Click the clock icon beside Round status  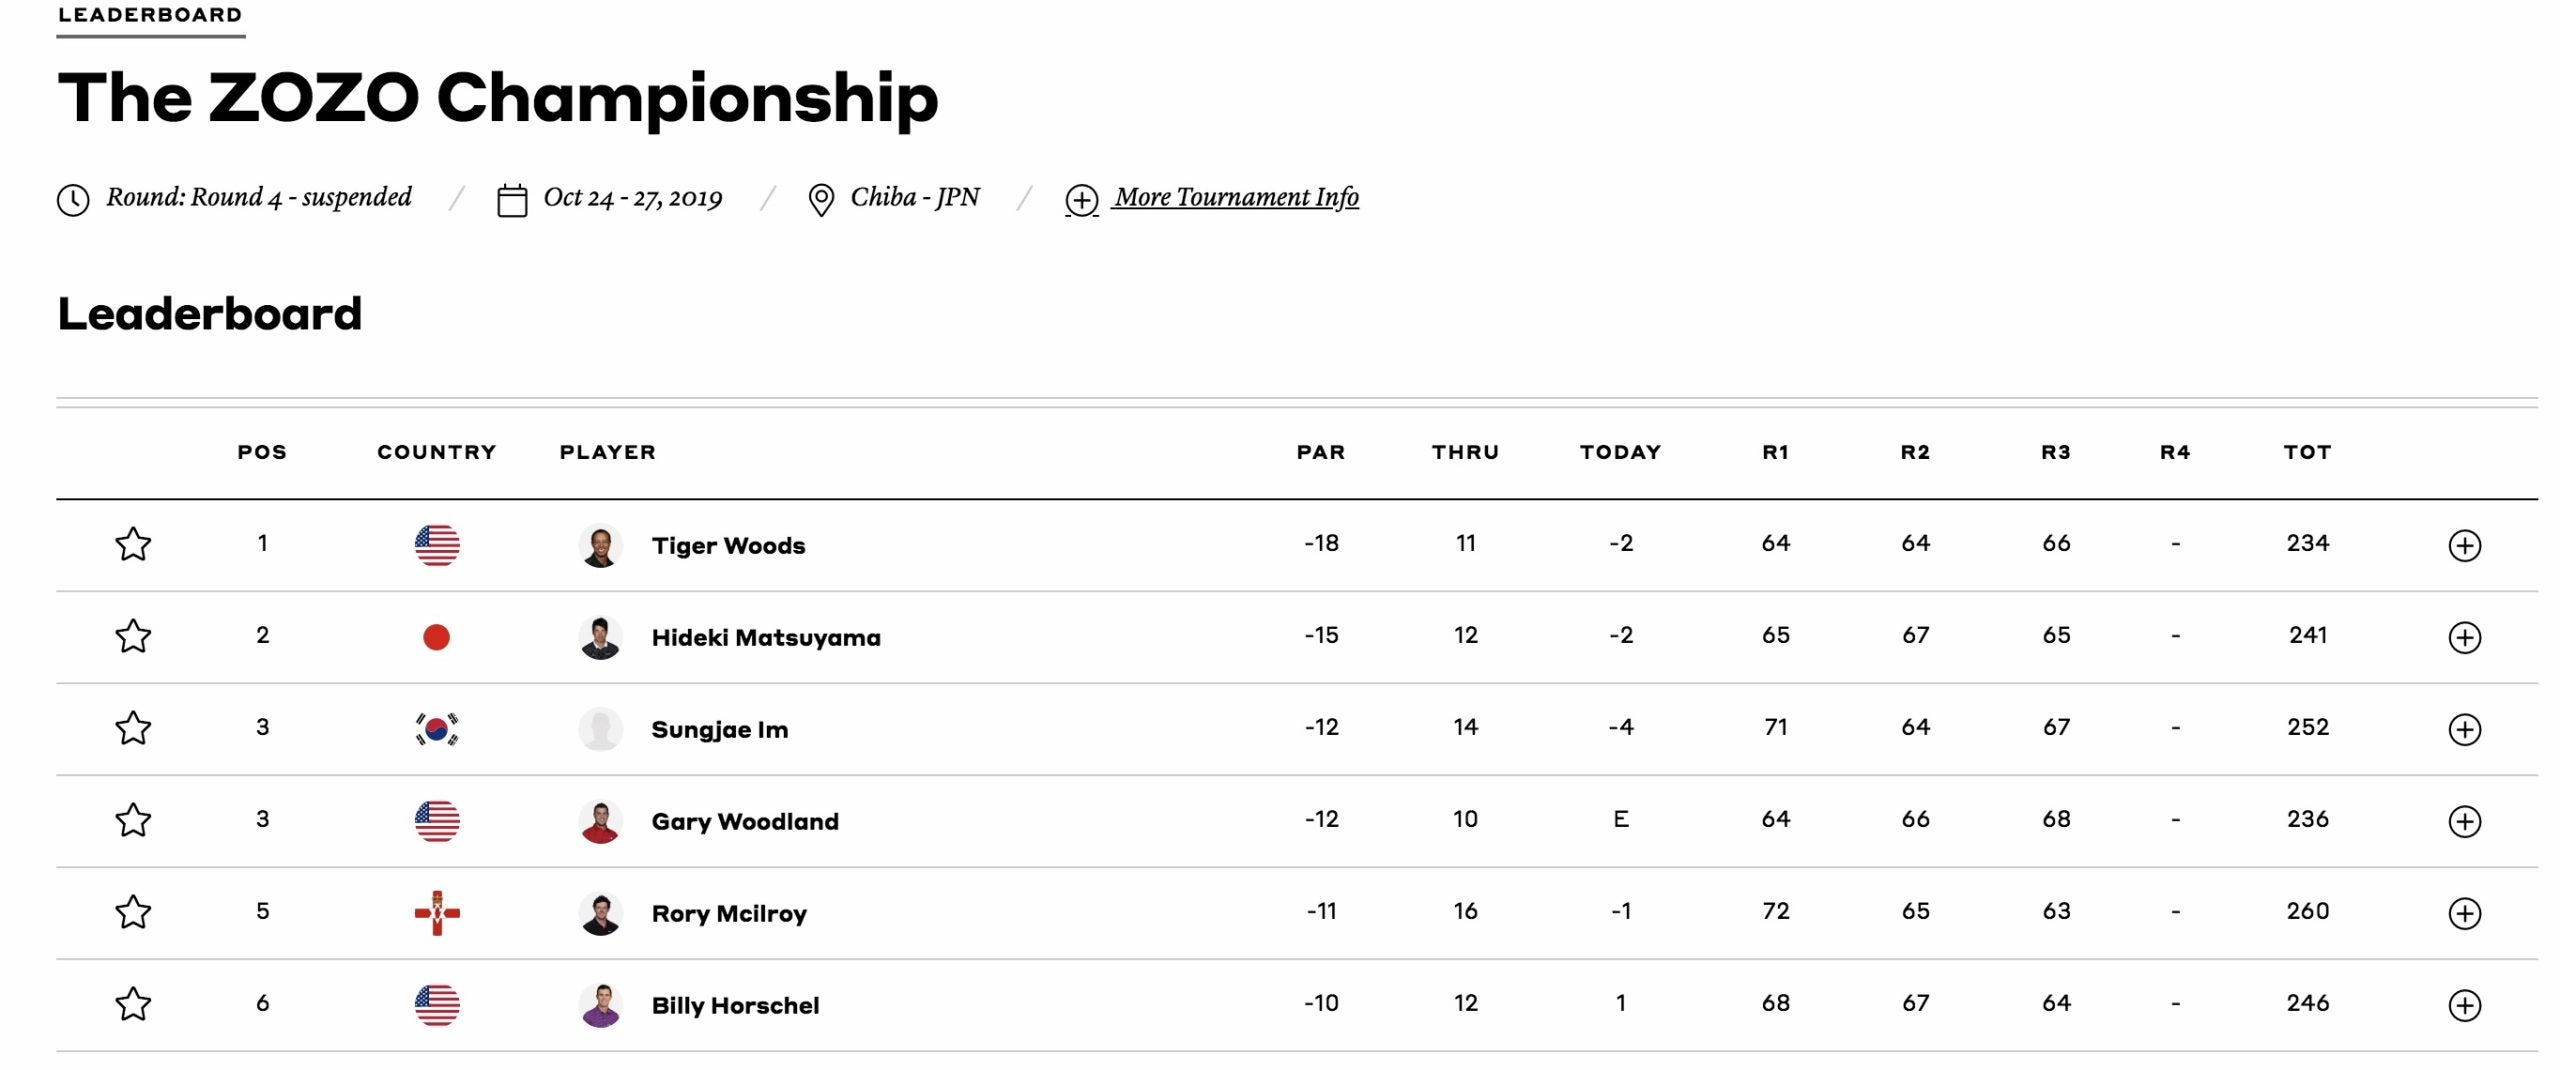(73, 200)
